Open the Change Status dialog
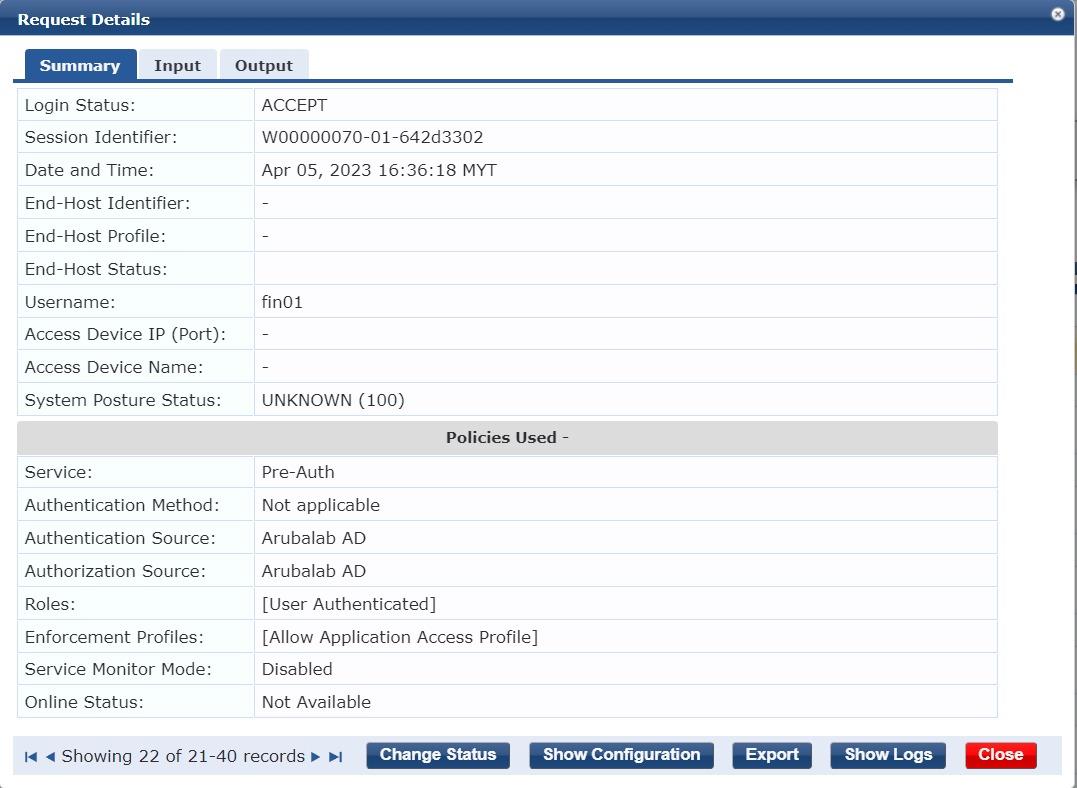Image resolution: width=1077 pixels, height=788 pixels. click(437, 755)
